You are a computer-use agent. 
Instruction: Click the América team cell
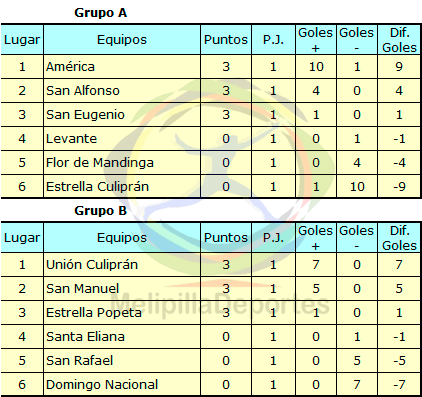(122, 67)
